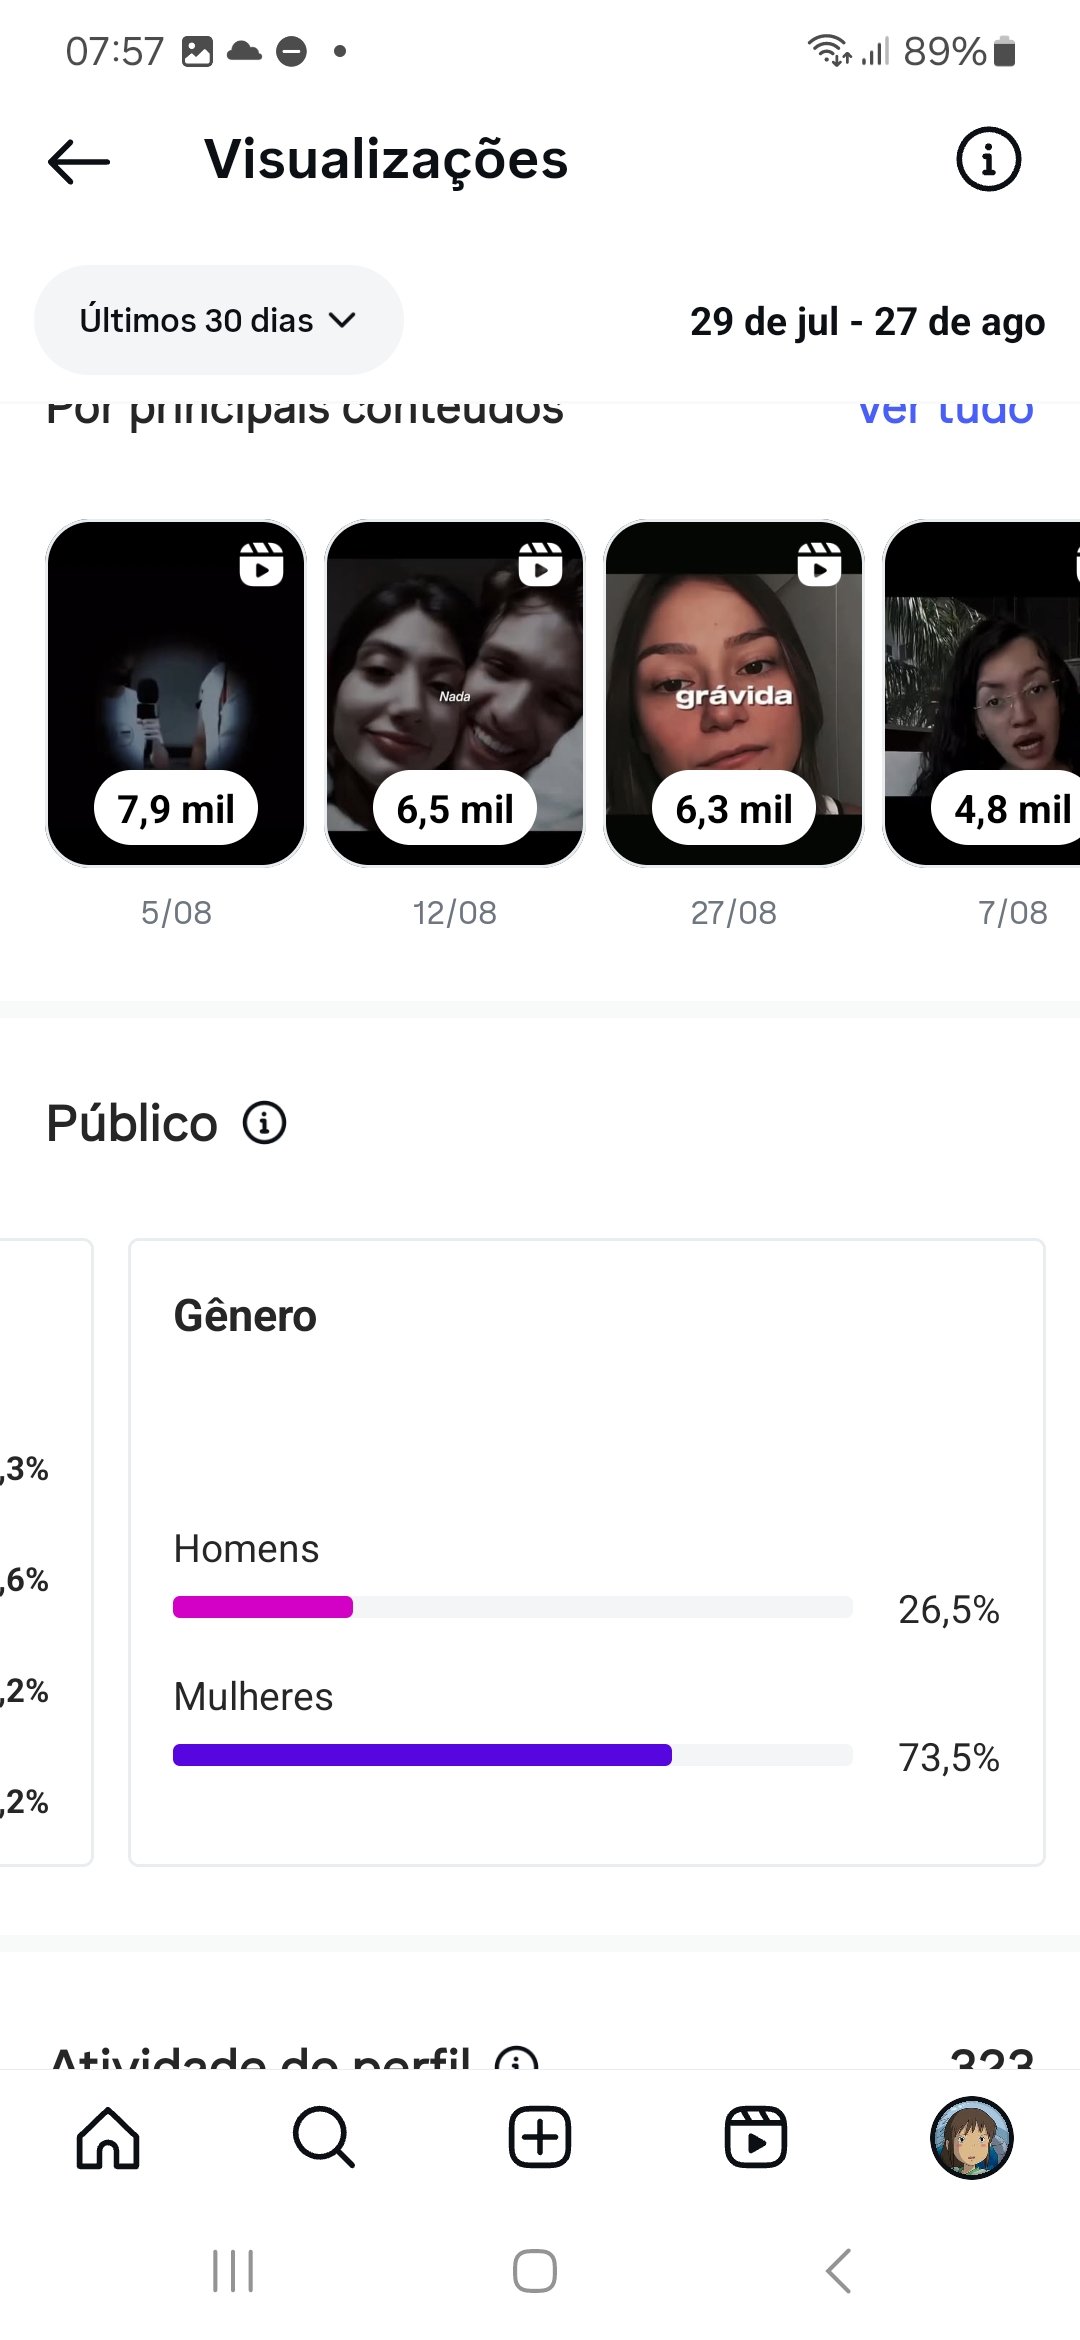
Task: Open the reel with 7,9 mil views
Action: [176, 693]
